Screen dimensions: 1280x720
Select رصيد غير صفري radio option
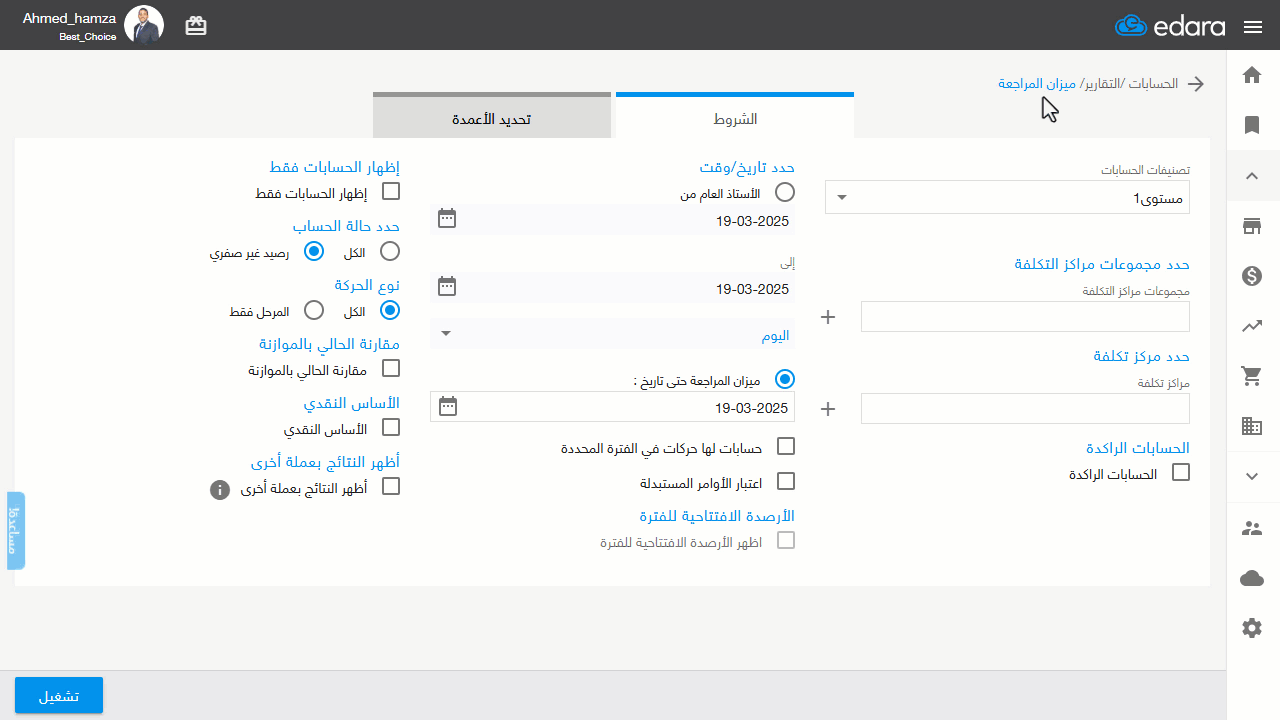click(x=314, y=251)
